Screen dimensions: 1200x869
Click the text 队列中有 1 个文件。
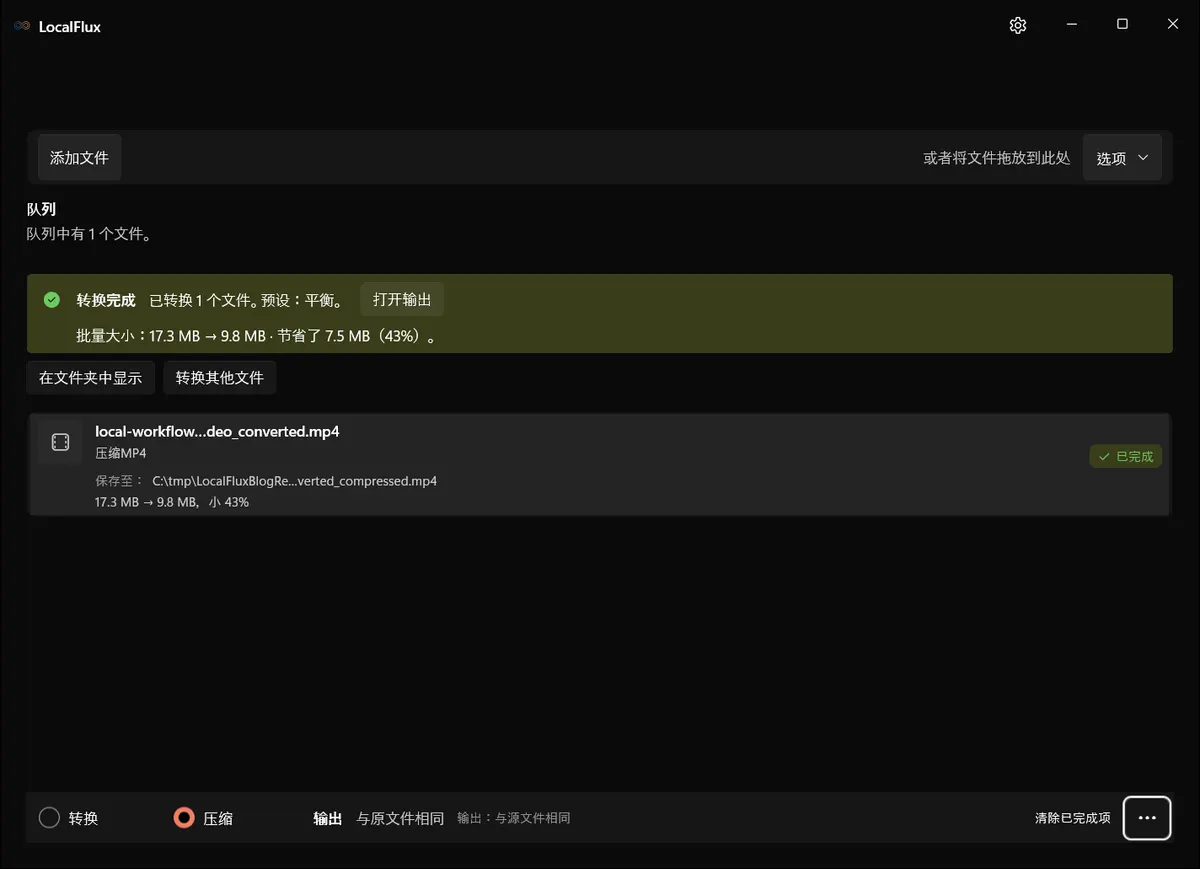[x=89, y=234]
